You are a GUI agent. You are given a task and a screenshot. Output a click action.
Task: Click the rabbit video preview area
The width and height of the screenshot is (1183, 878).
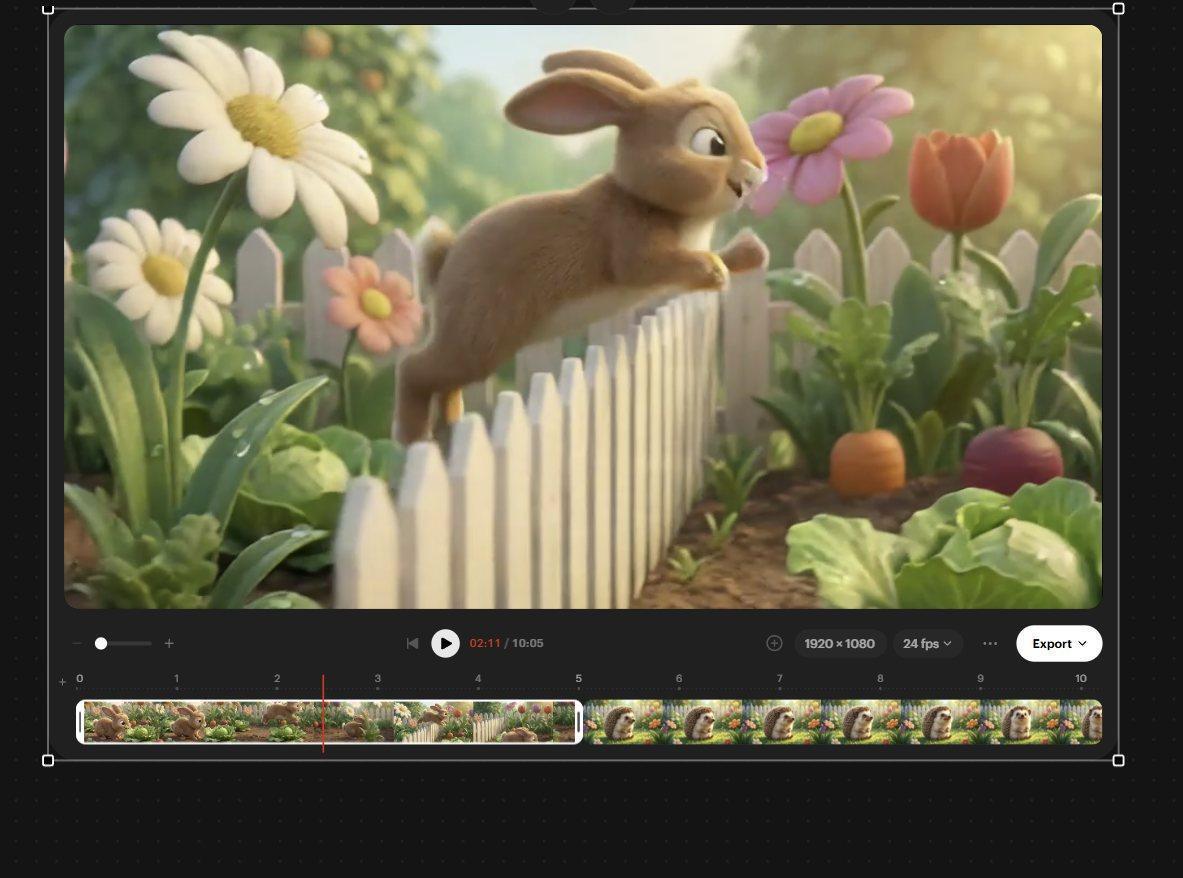[582, 317]
